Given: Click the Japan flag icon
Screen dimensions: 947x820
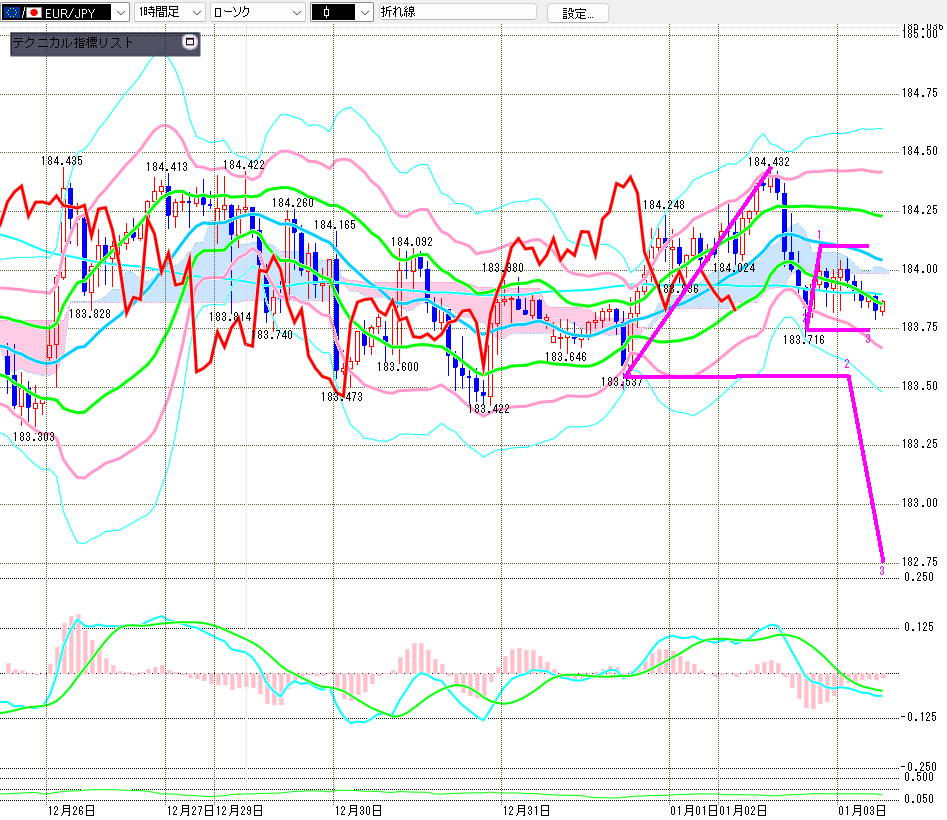Looking at the screenshot, I should [x=33, y=13].
